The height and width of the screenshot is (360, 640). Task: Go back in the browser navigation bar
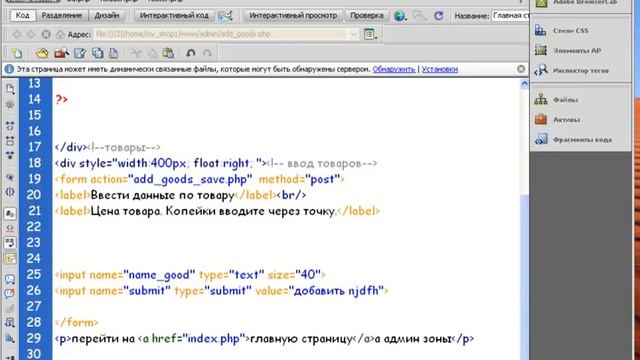point(17,34)
